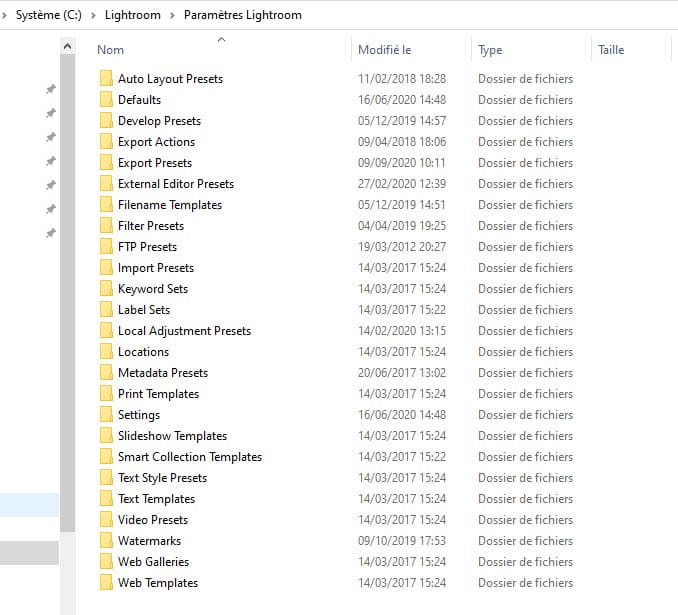This screenshot has height=615, width=678.
Task: Click the Web Templates folder icon
Action: pyautogui.click(x=106, y=582)
